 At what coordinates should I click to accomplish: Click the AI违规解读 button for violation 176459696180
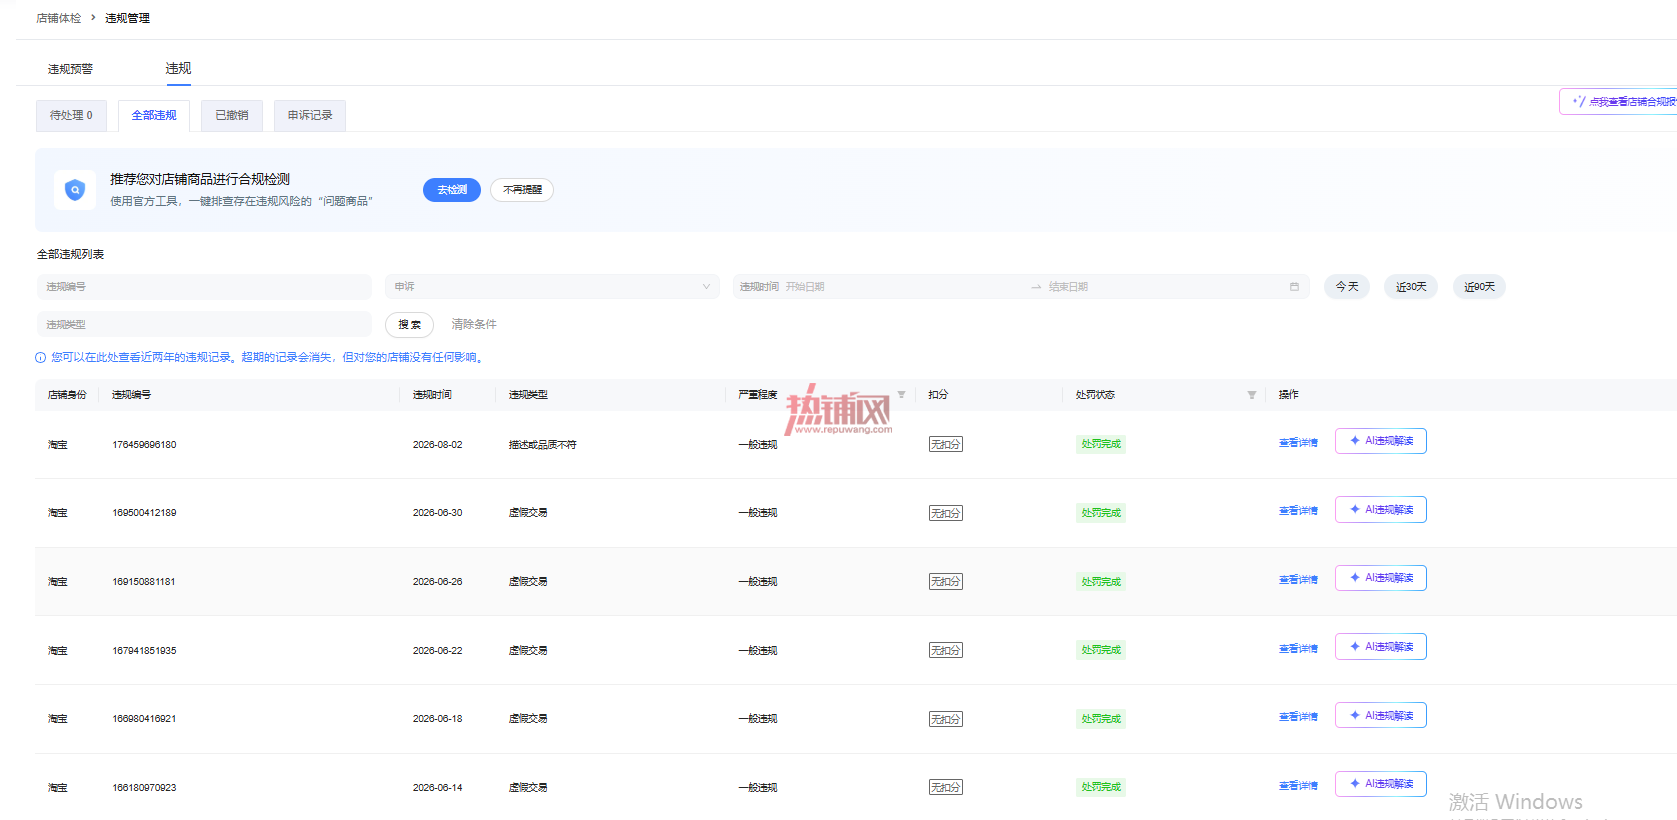[x=1381, y=441]
